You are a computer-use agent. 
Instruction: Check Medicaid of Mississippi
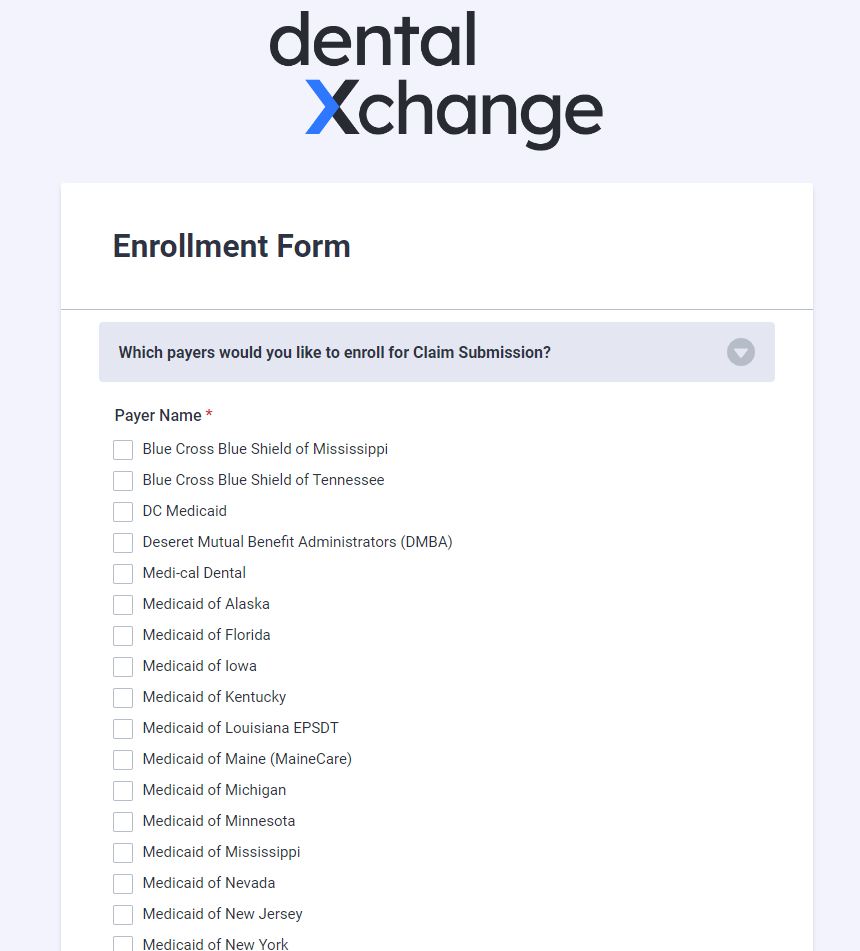[x=123, y=853]
